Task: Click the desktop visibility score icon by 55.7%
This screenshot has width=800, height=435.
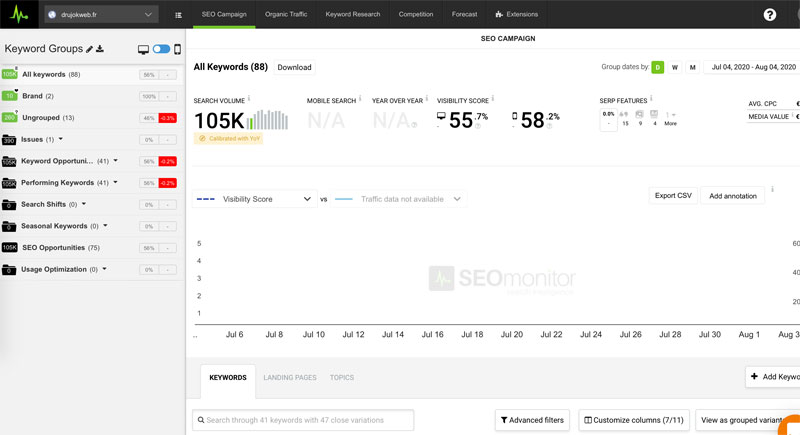Action: tap(441, 116)
